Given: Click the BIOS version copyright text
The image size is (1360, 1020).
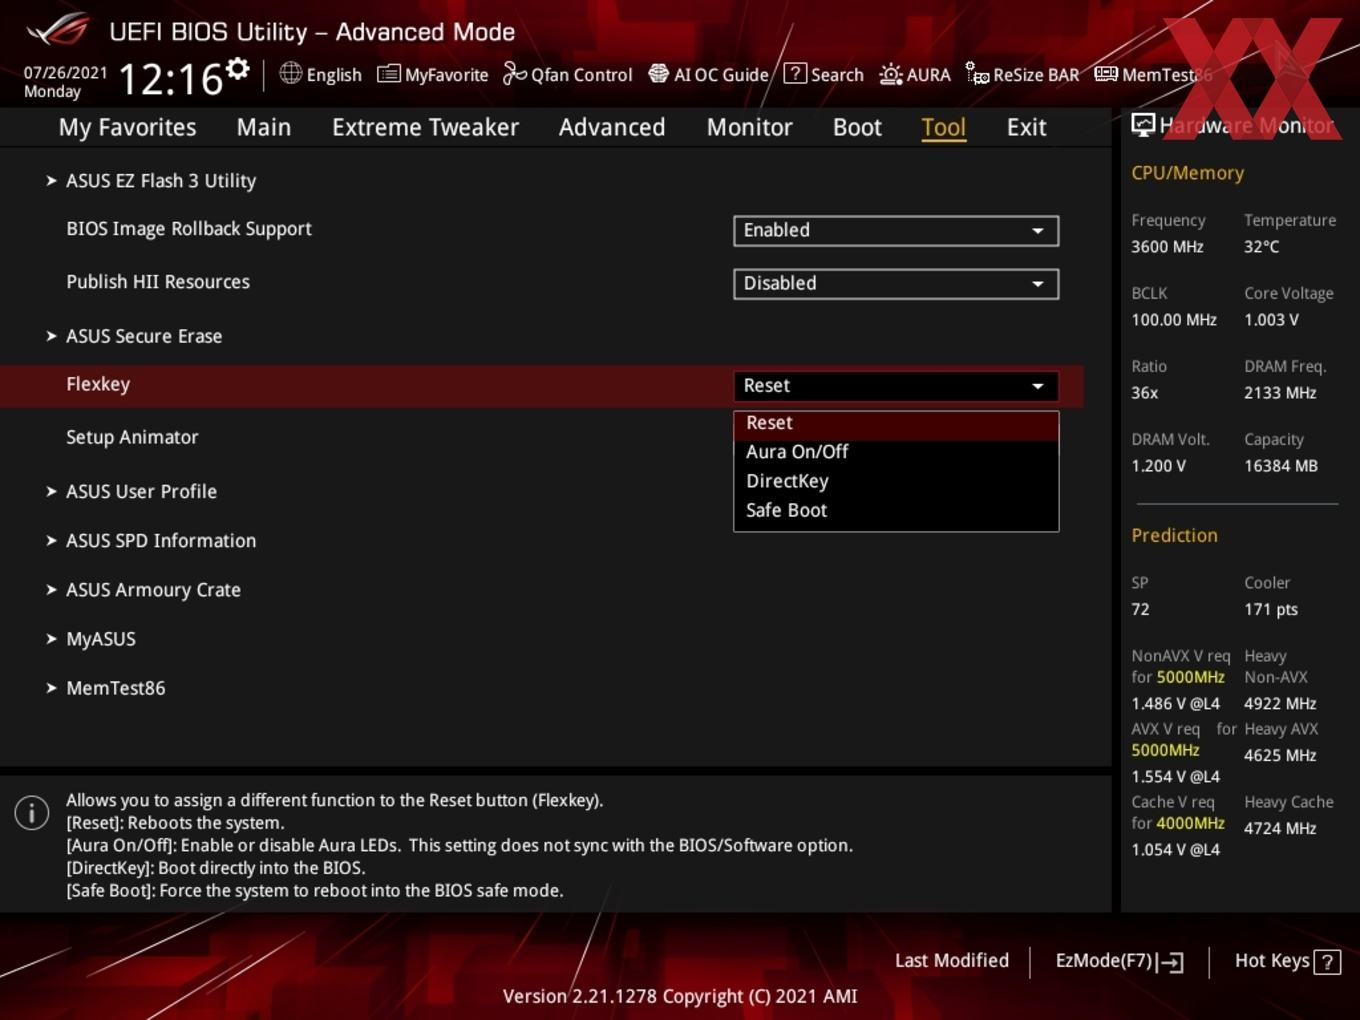Looking at the screenshot, I should coord(680,997).
